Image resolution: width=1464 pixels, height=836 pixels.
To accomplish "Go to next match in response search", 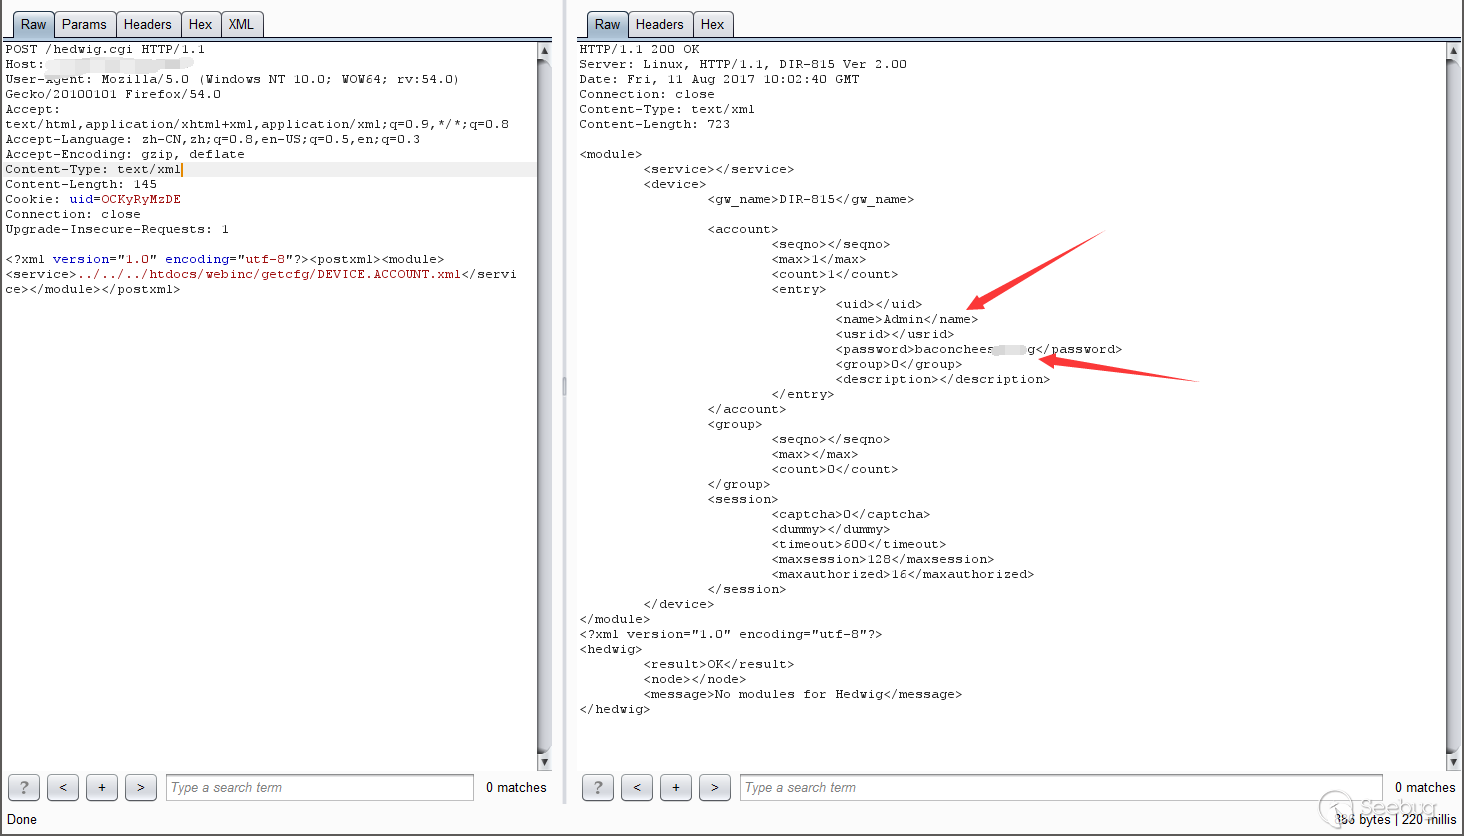I will tap(715, 787).
